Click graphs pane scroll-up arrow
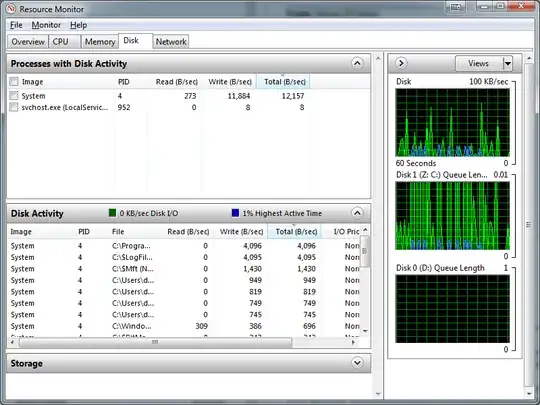540x405 pixels. click(x=529, y=58)
